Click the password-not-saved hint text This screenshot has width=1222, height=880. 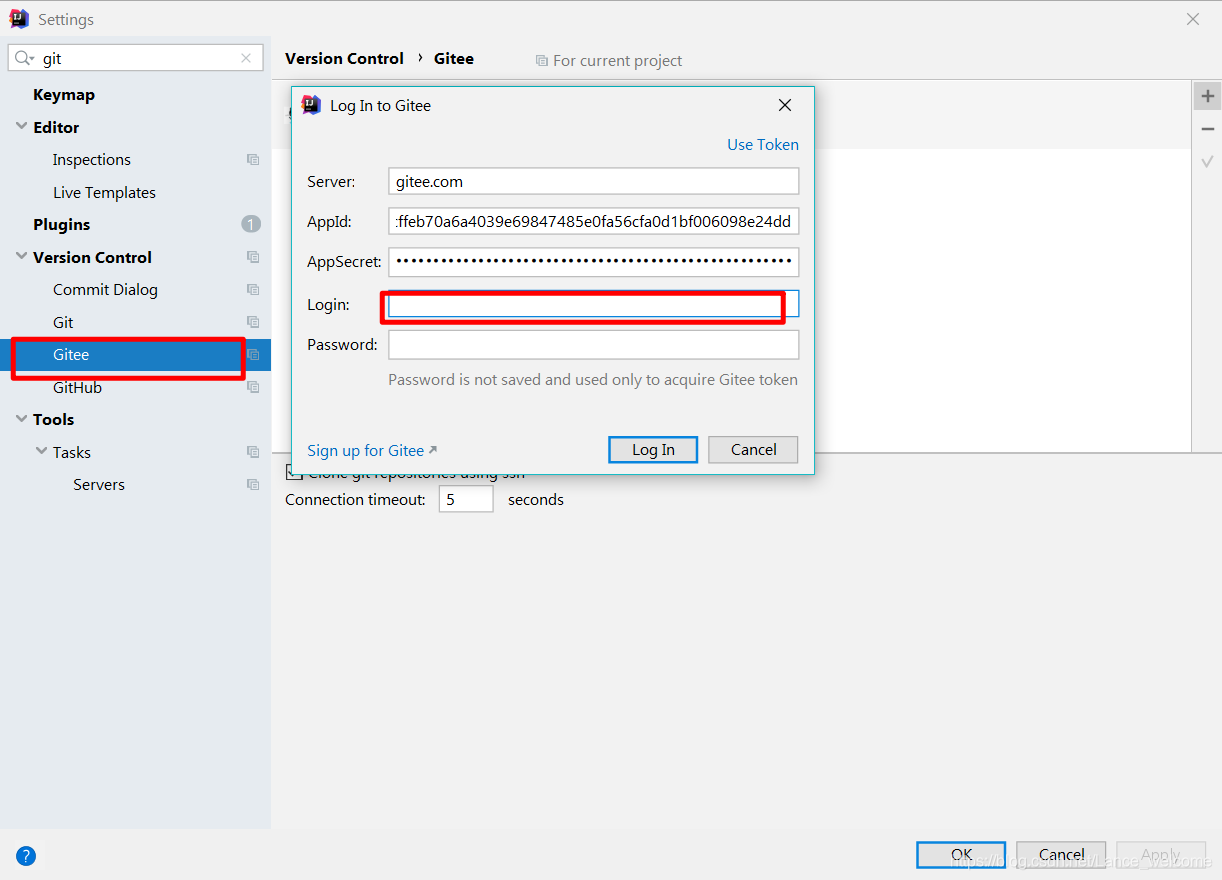coord(593,380)
